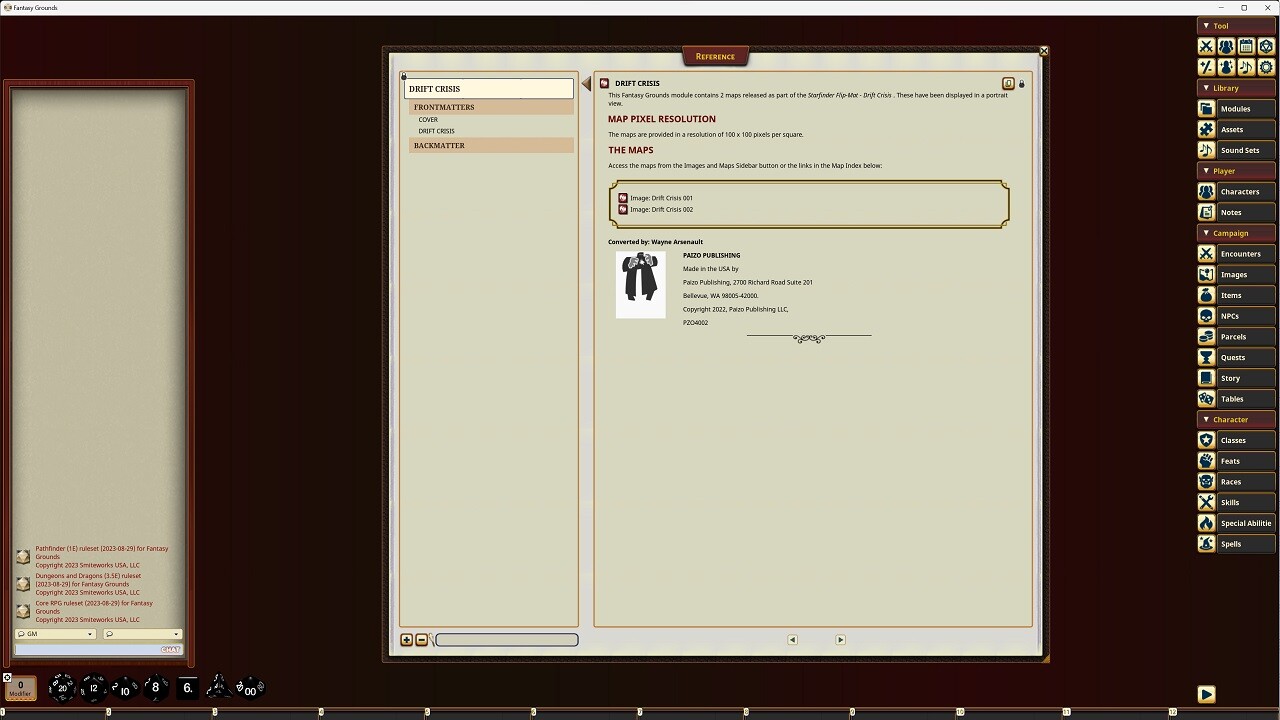Select FRONTMATTERS in the reference index
This screenshot has height=720, width=1280.
[x=443, y=107]
